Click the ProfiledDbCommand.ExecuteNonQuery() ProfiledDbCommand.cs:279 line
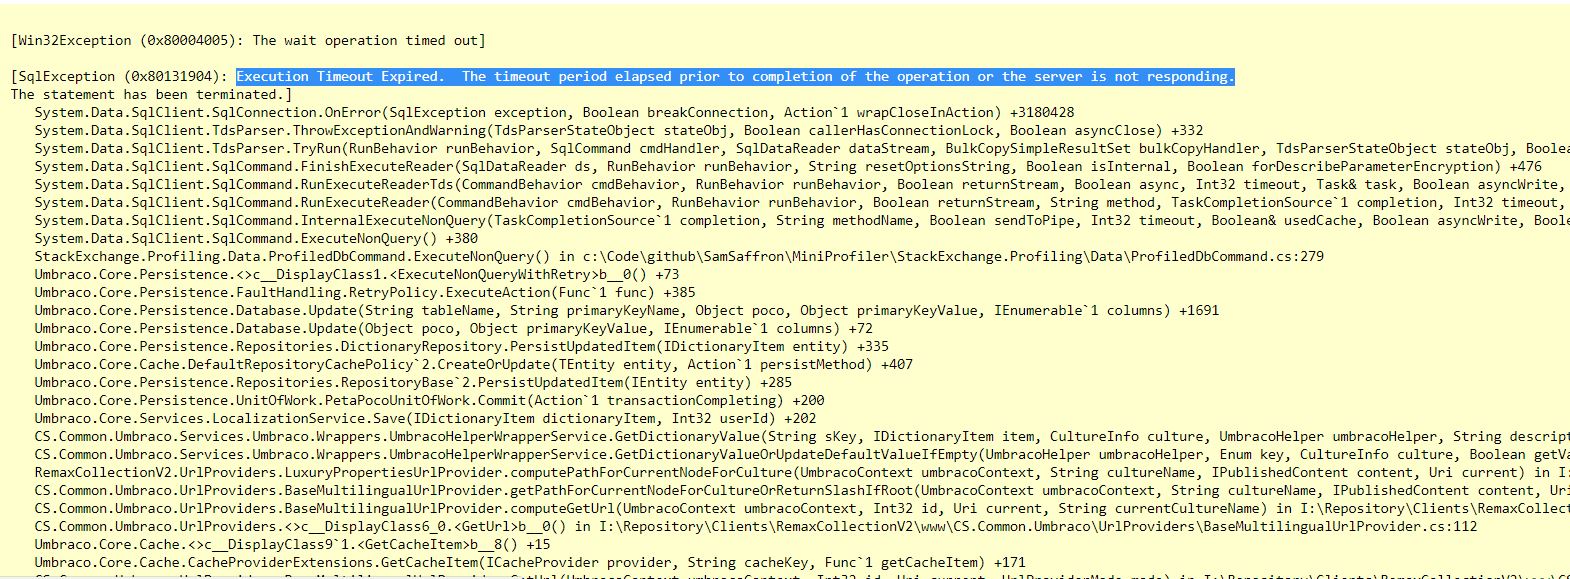 click(679, 257)
